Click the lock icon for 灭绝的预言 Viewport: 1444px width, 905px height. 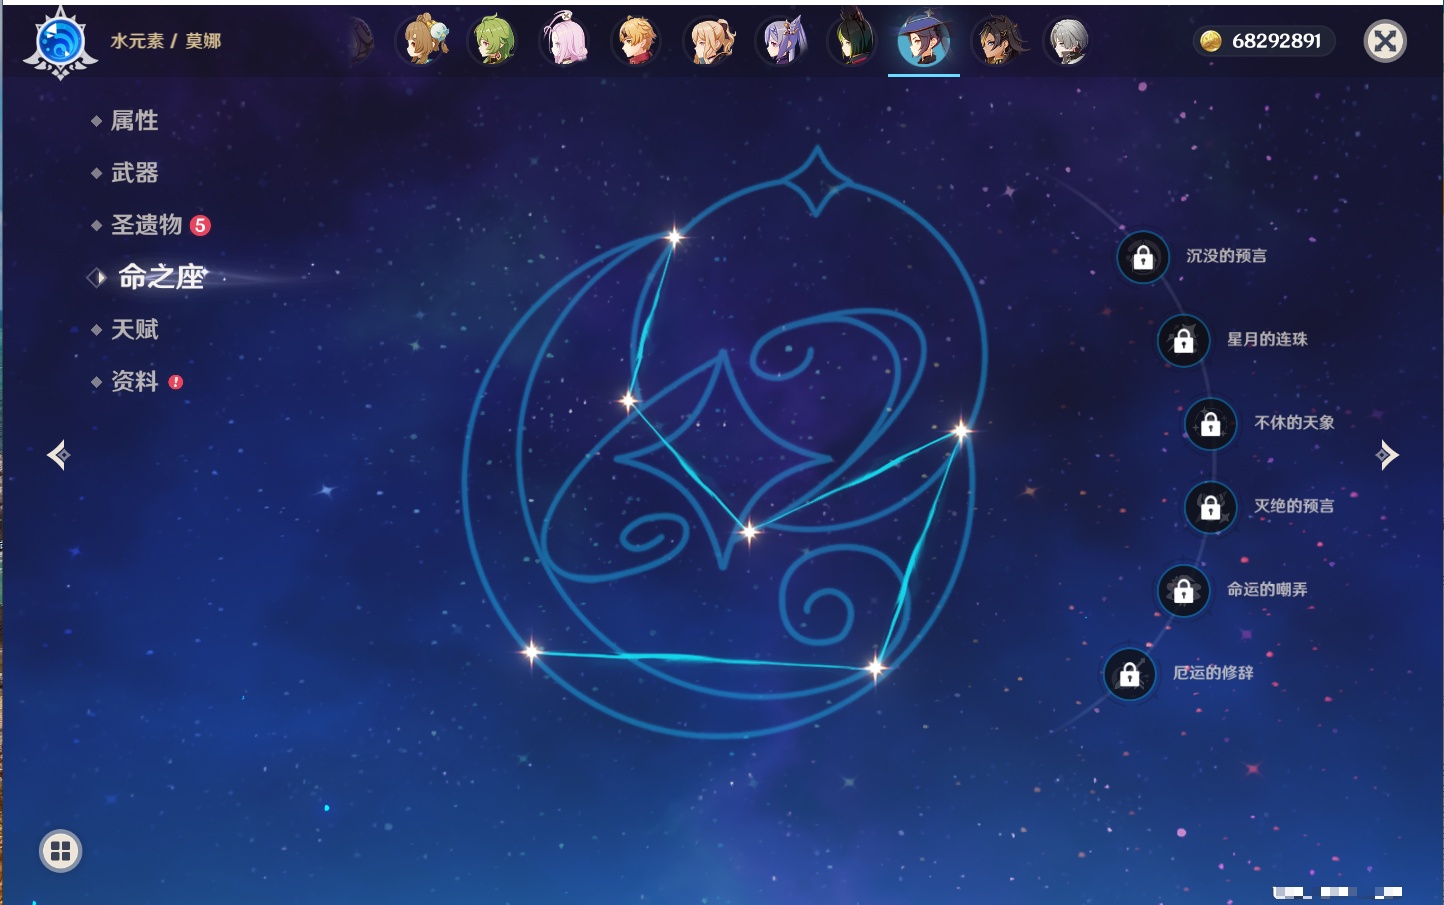click(1210, 507)
